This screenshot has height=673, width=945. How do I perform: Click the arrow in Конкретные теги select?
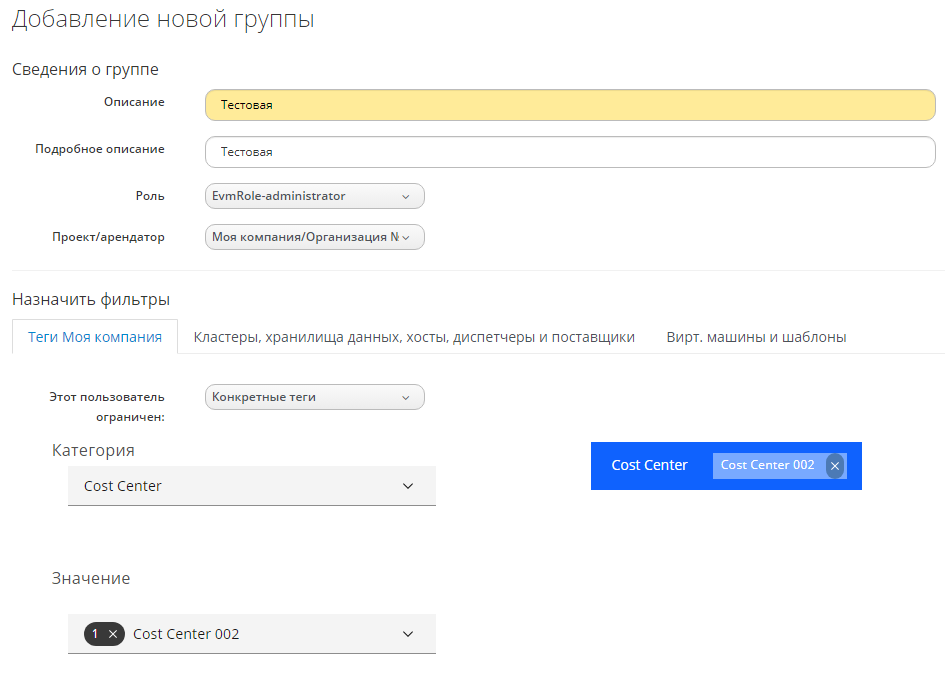click(x=405, y=398)
